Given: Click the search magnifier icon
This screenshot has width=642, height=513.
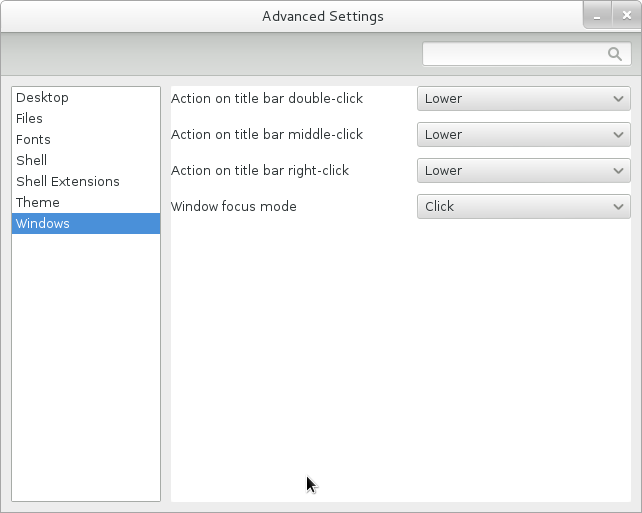Looking at the screenshot, I should [x=615, y=54].
